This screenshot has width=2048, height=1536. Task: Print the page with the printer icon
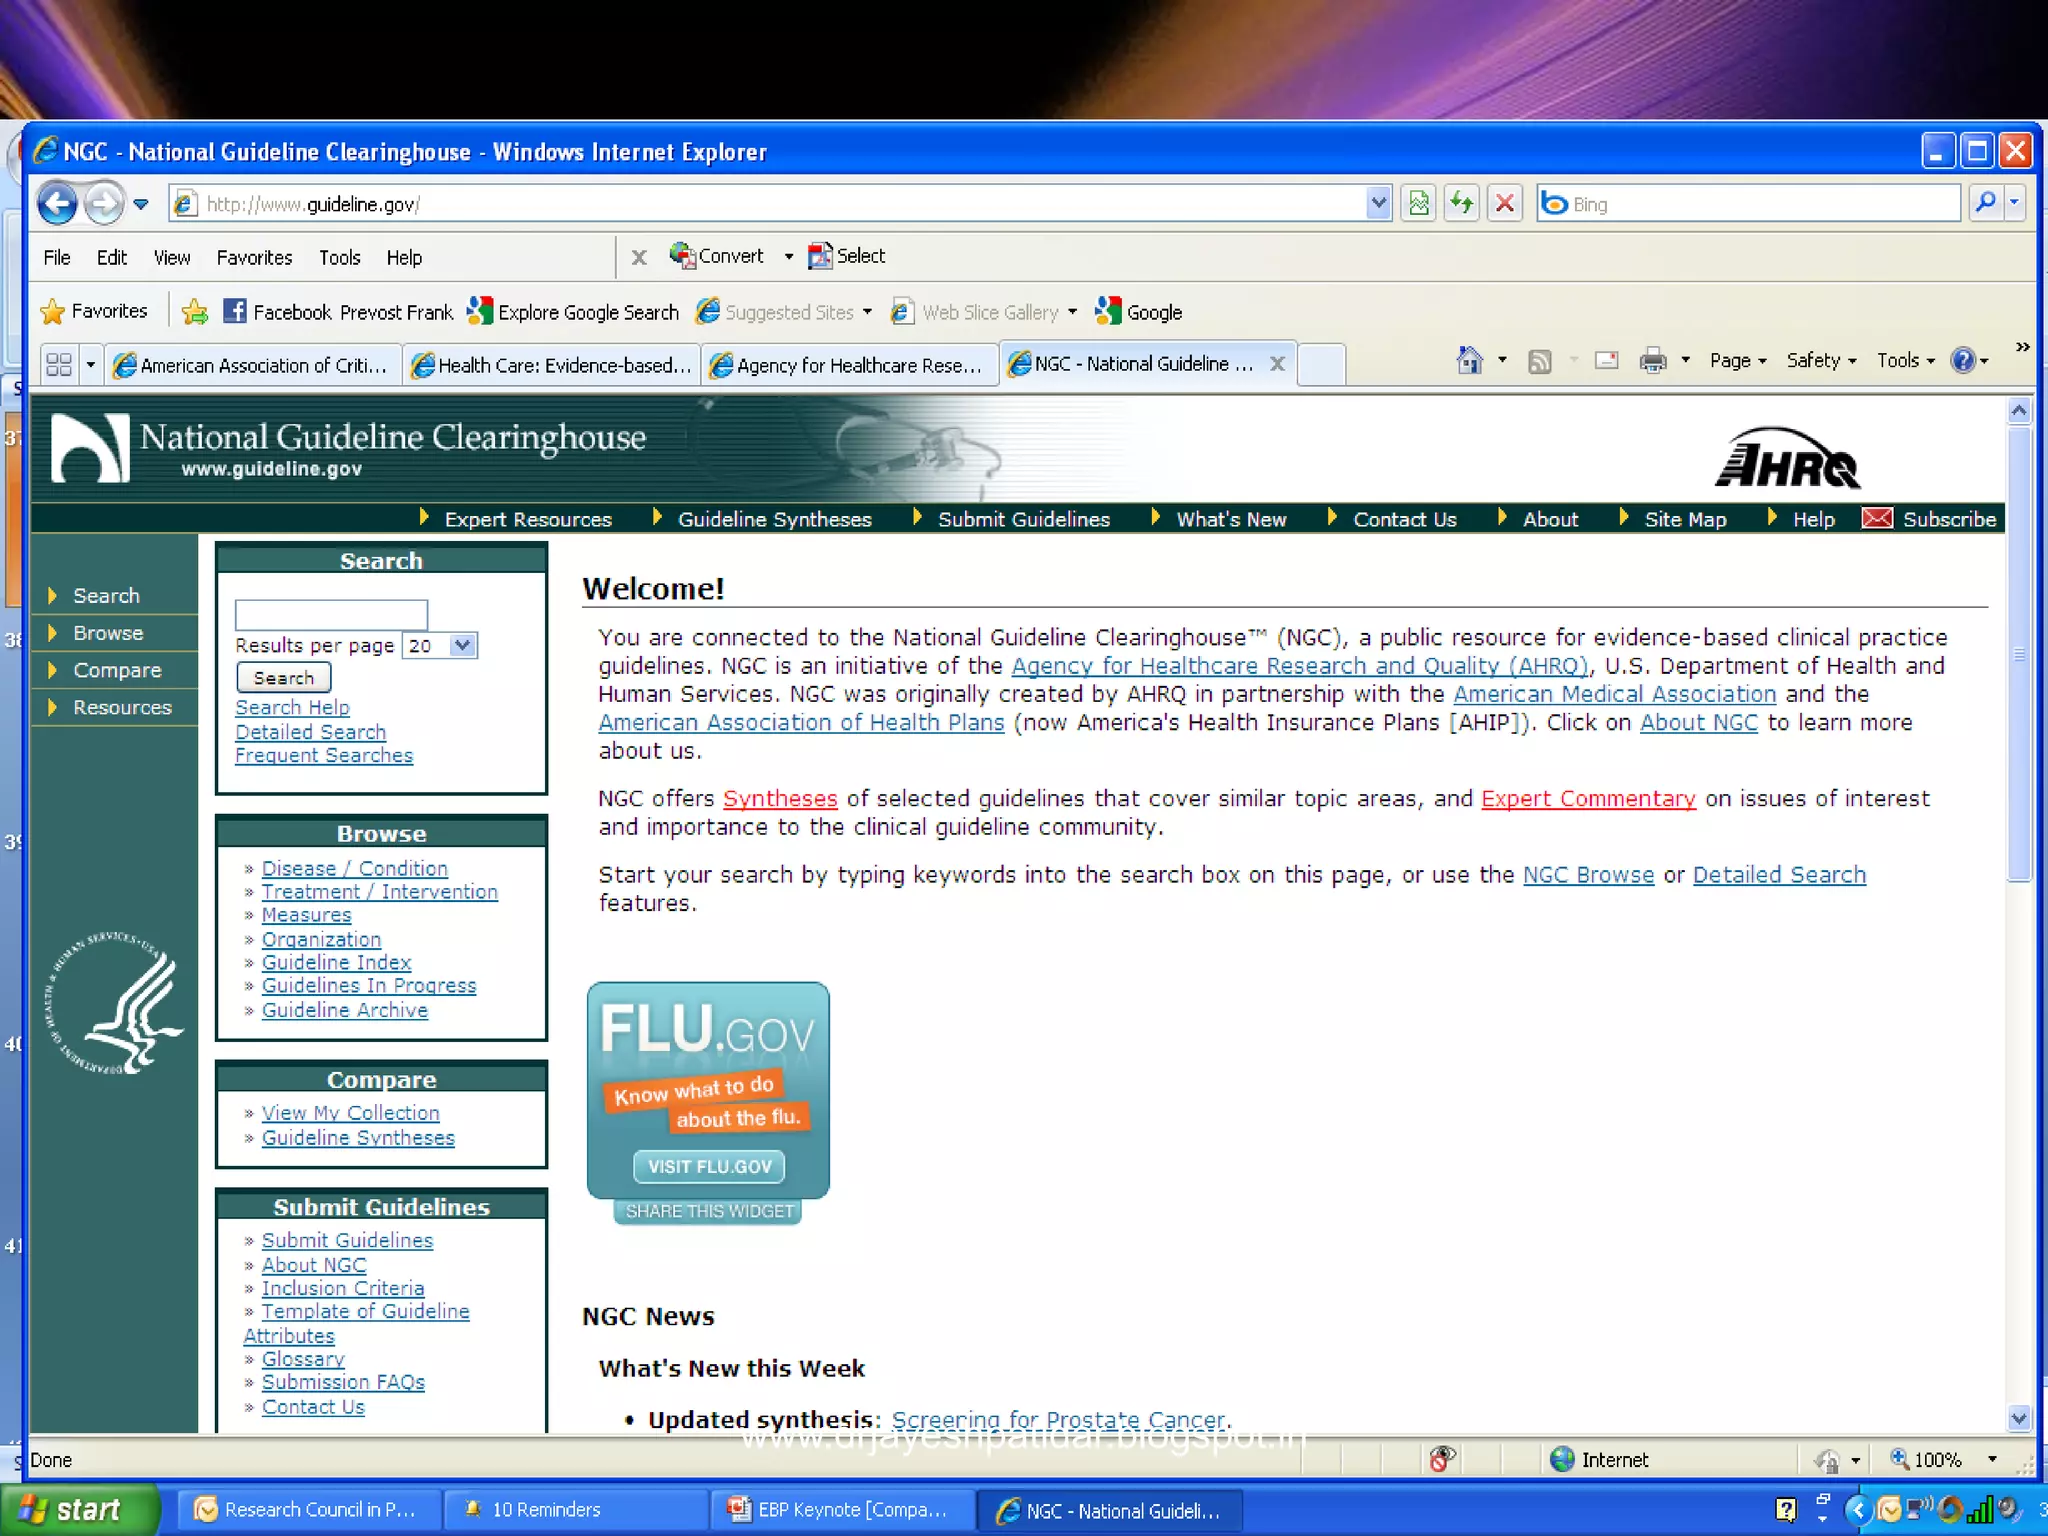1653,360
